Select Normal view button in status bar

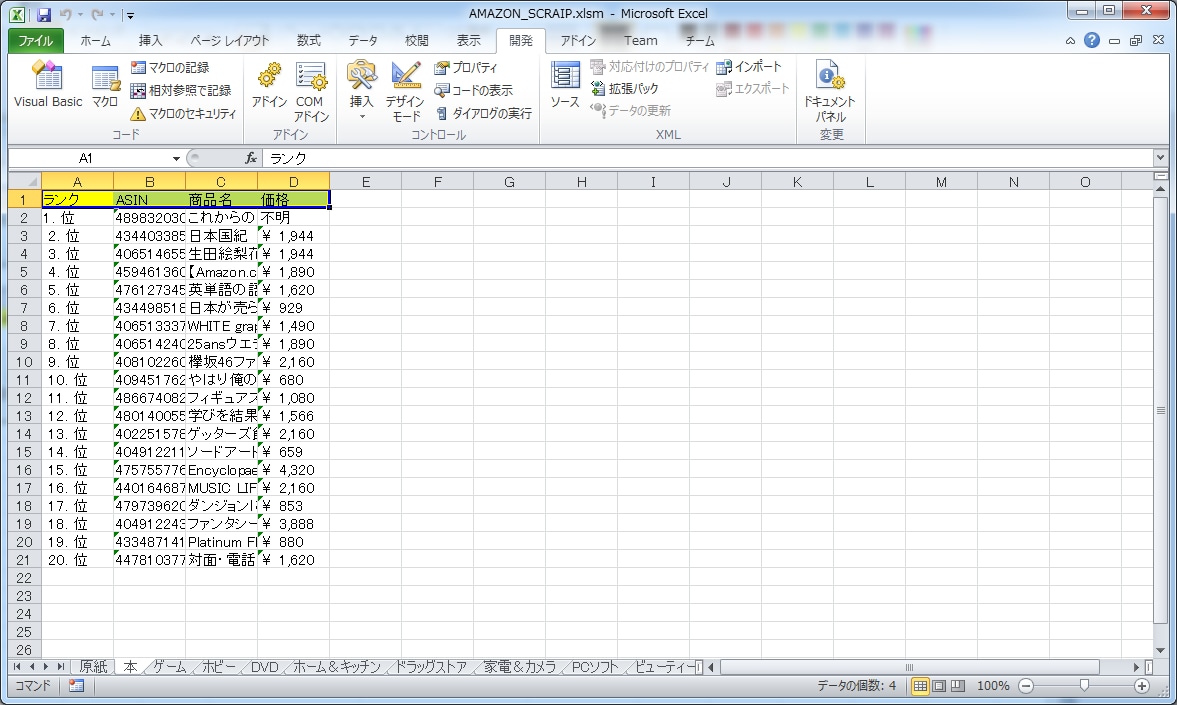(x=920, y=685)
